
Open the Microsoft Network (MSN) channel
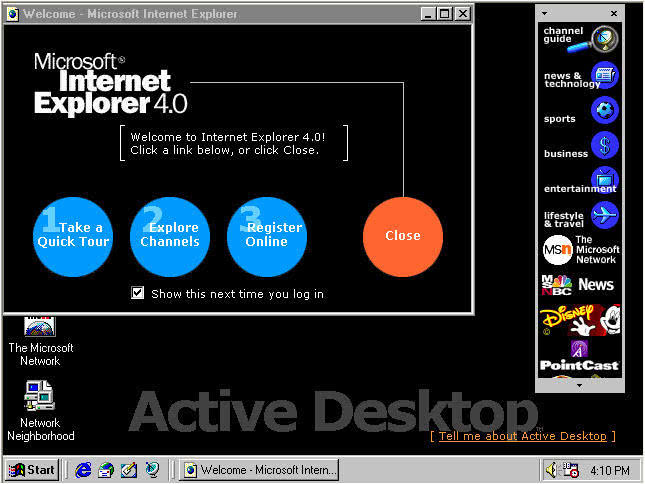581,250
